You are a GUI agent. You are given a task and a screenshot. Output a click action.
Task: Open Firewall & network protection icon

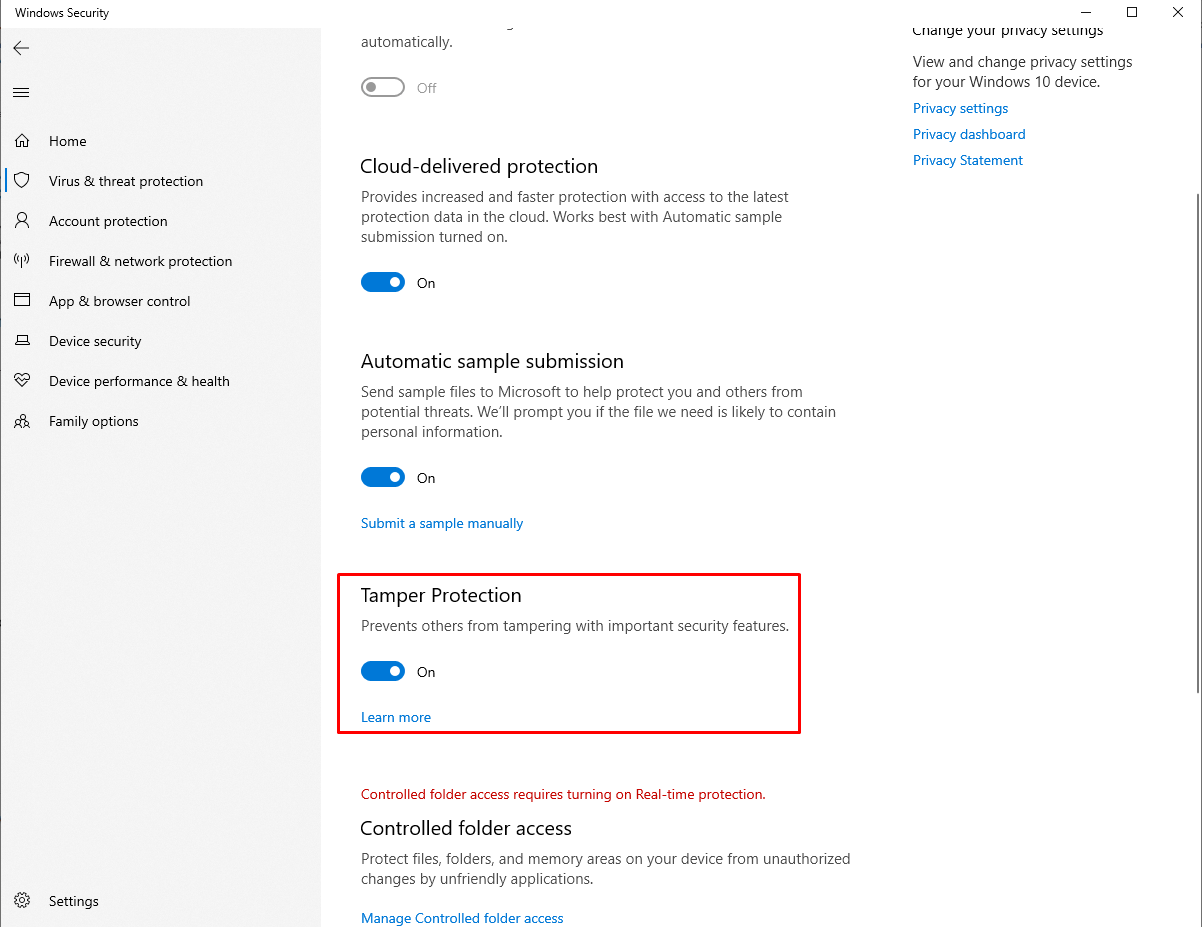[22, 261]
